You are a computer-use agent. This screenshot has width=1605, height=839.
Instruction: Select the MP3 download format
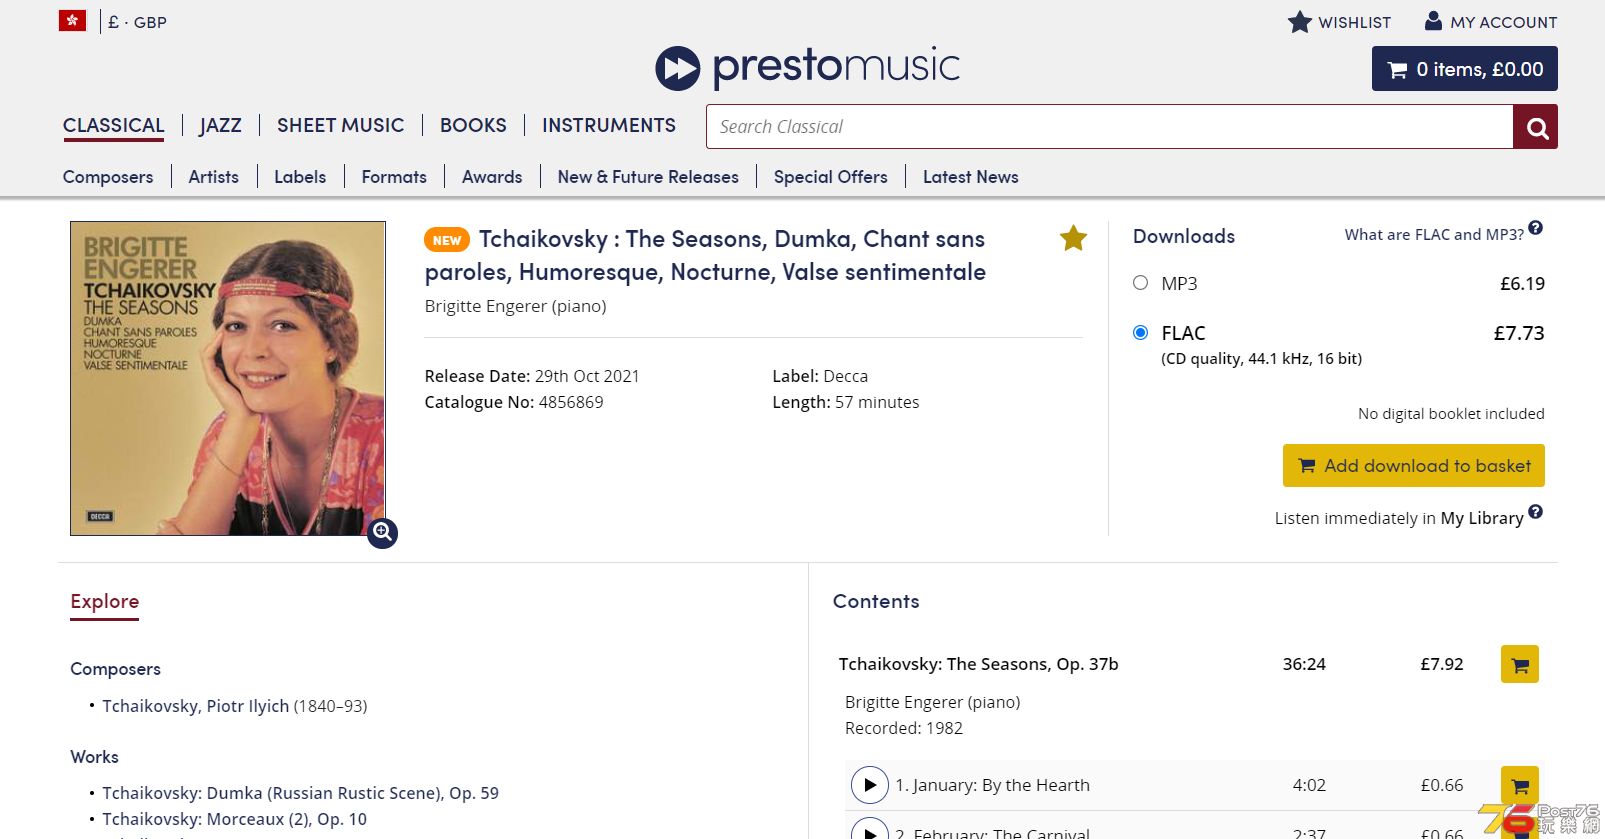click(1140, 283)
